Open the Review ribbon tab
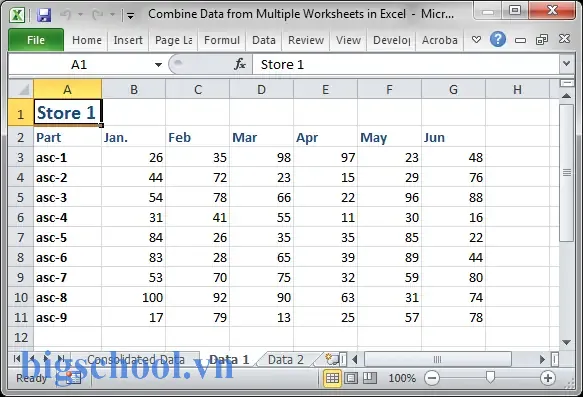583x397 pixels. coord(306,40)
